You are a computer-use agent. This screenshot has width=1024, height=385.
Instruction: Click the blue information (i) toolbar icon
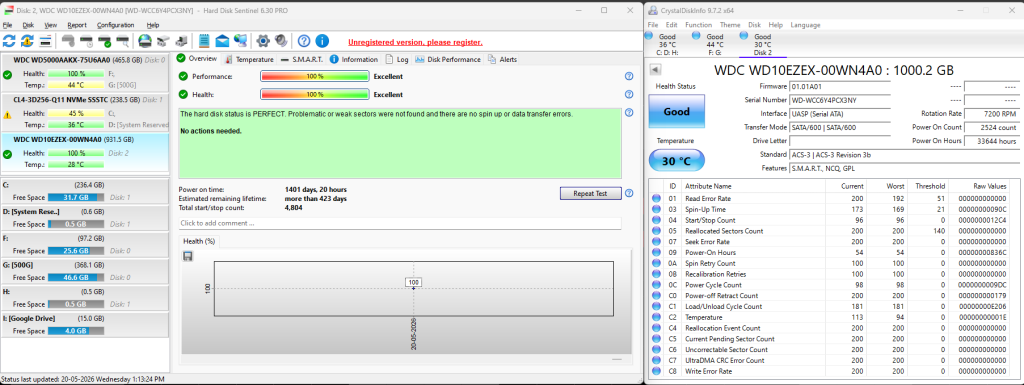(x=322, y=41)
